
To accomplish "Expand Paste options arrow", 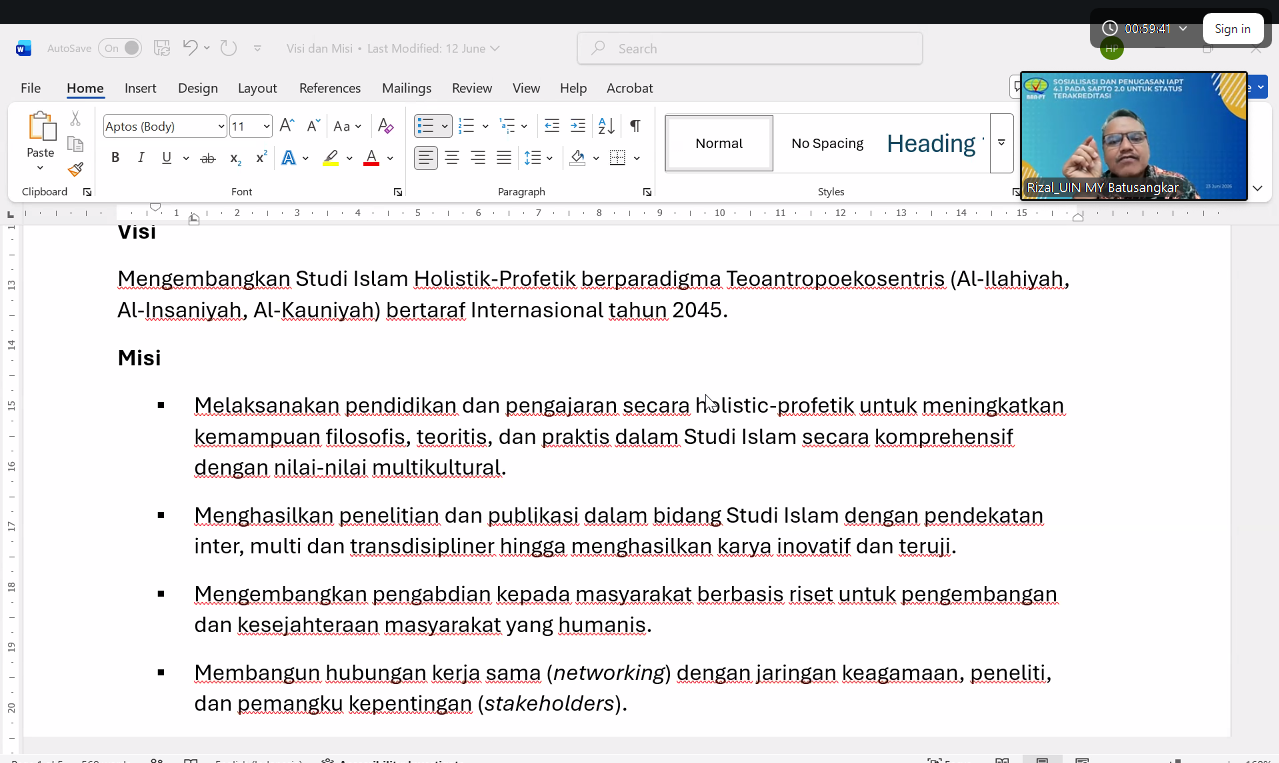I will pos(40,167).
